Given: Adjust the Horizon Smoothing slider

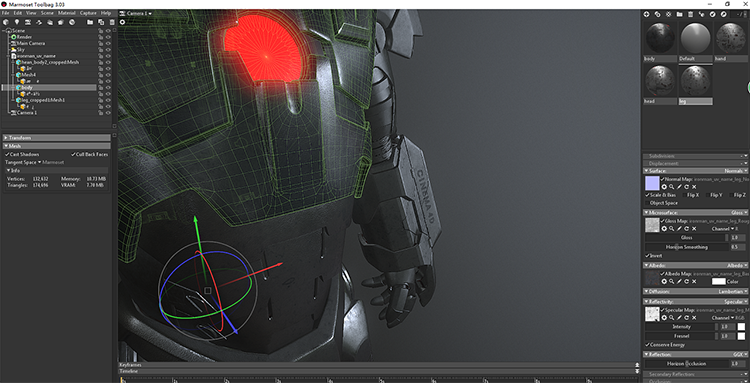Looking at the screenshot, I should coord(686,247).
